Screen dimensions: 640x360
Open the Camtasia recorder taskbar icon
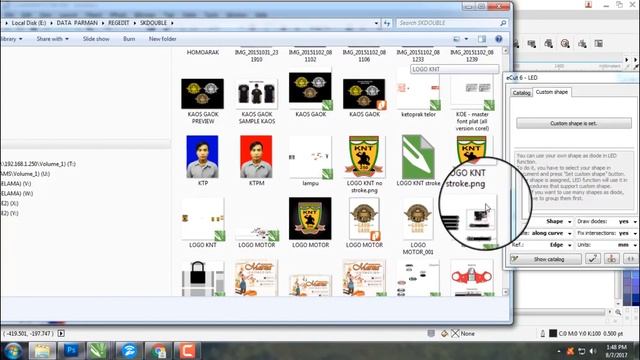pyautogui.click(x=186, y=350)
